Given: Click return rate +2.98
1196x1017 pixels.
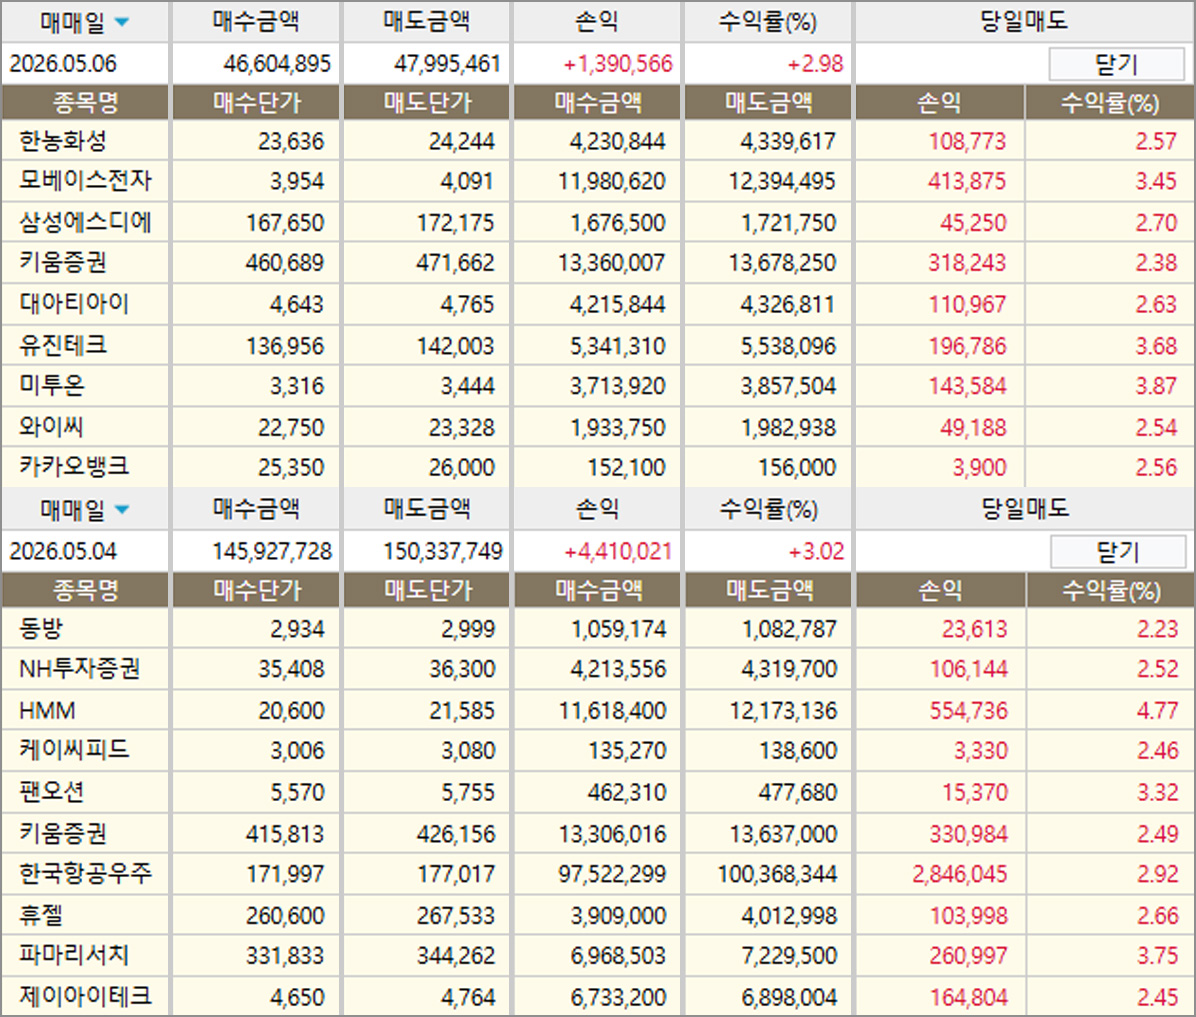Looking at the screenshot, I should (815, 63).
